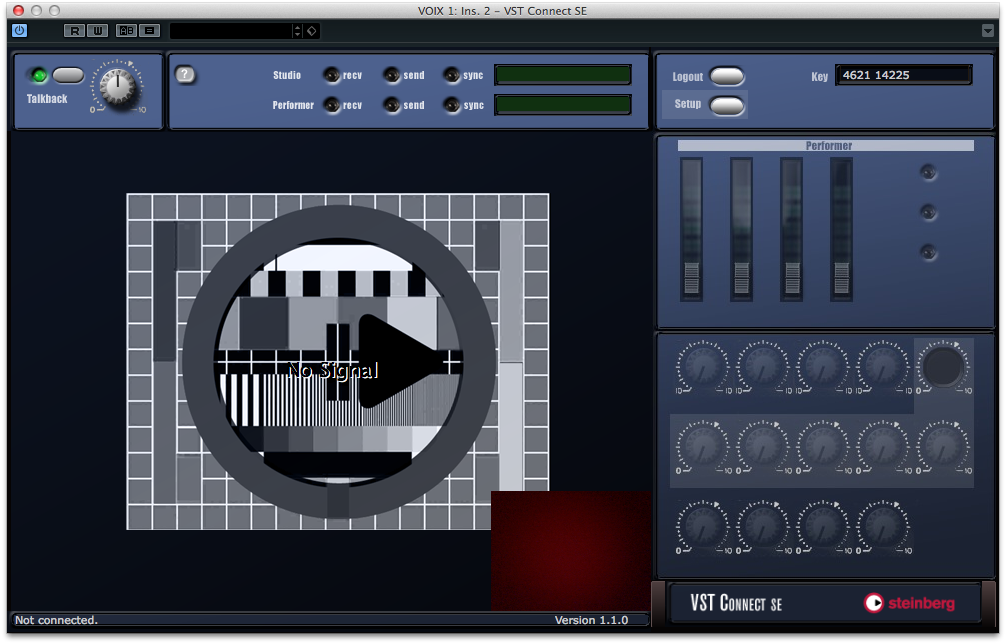Click second knob in bottom knob row
Viewport: 1006px width, 644px height.
point(763,527)
